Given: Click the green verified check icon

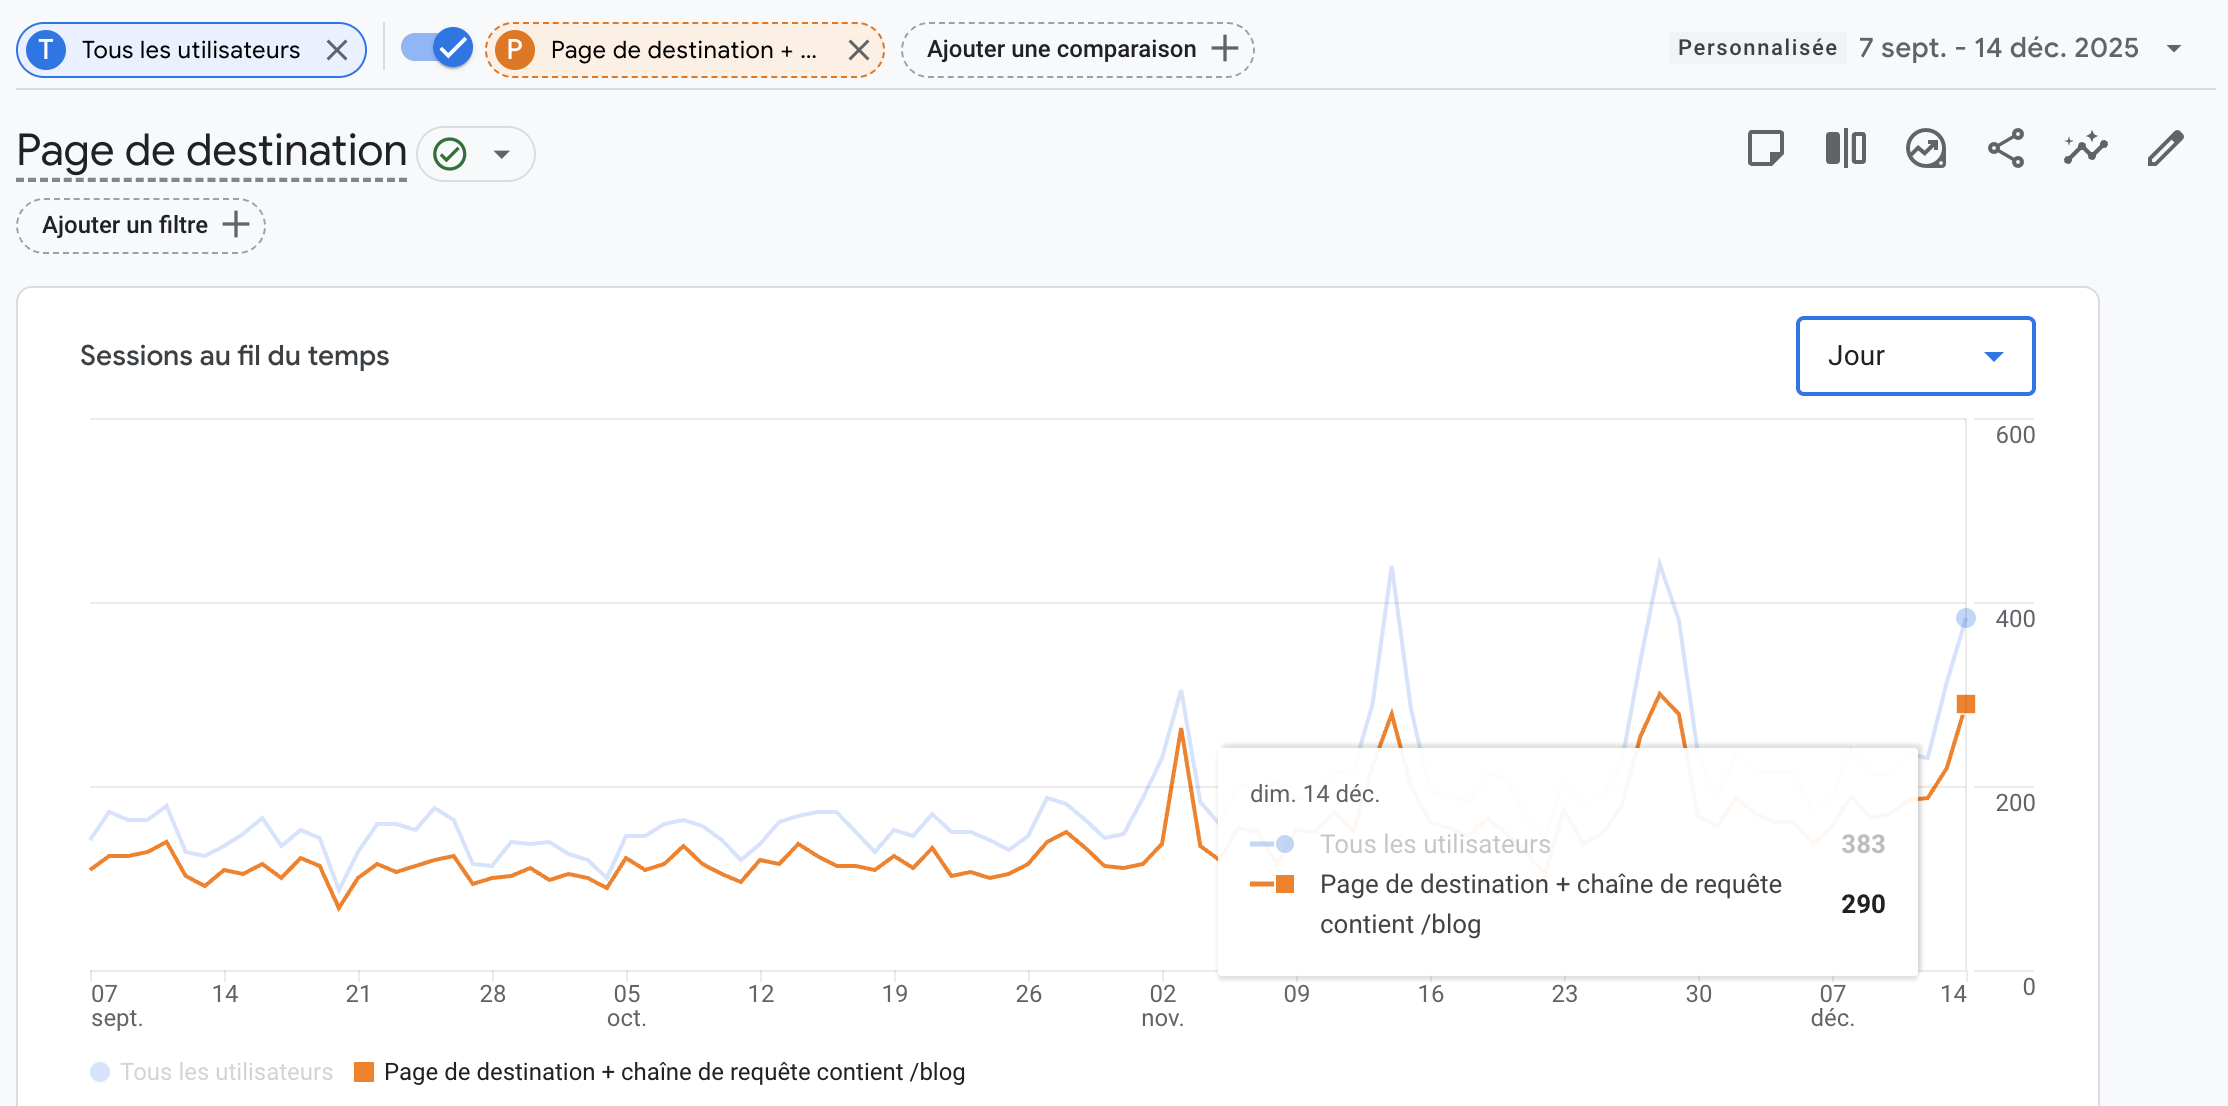Looking at the screenshot, I should (450, 154).
